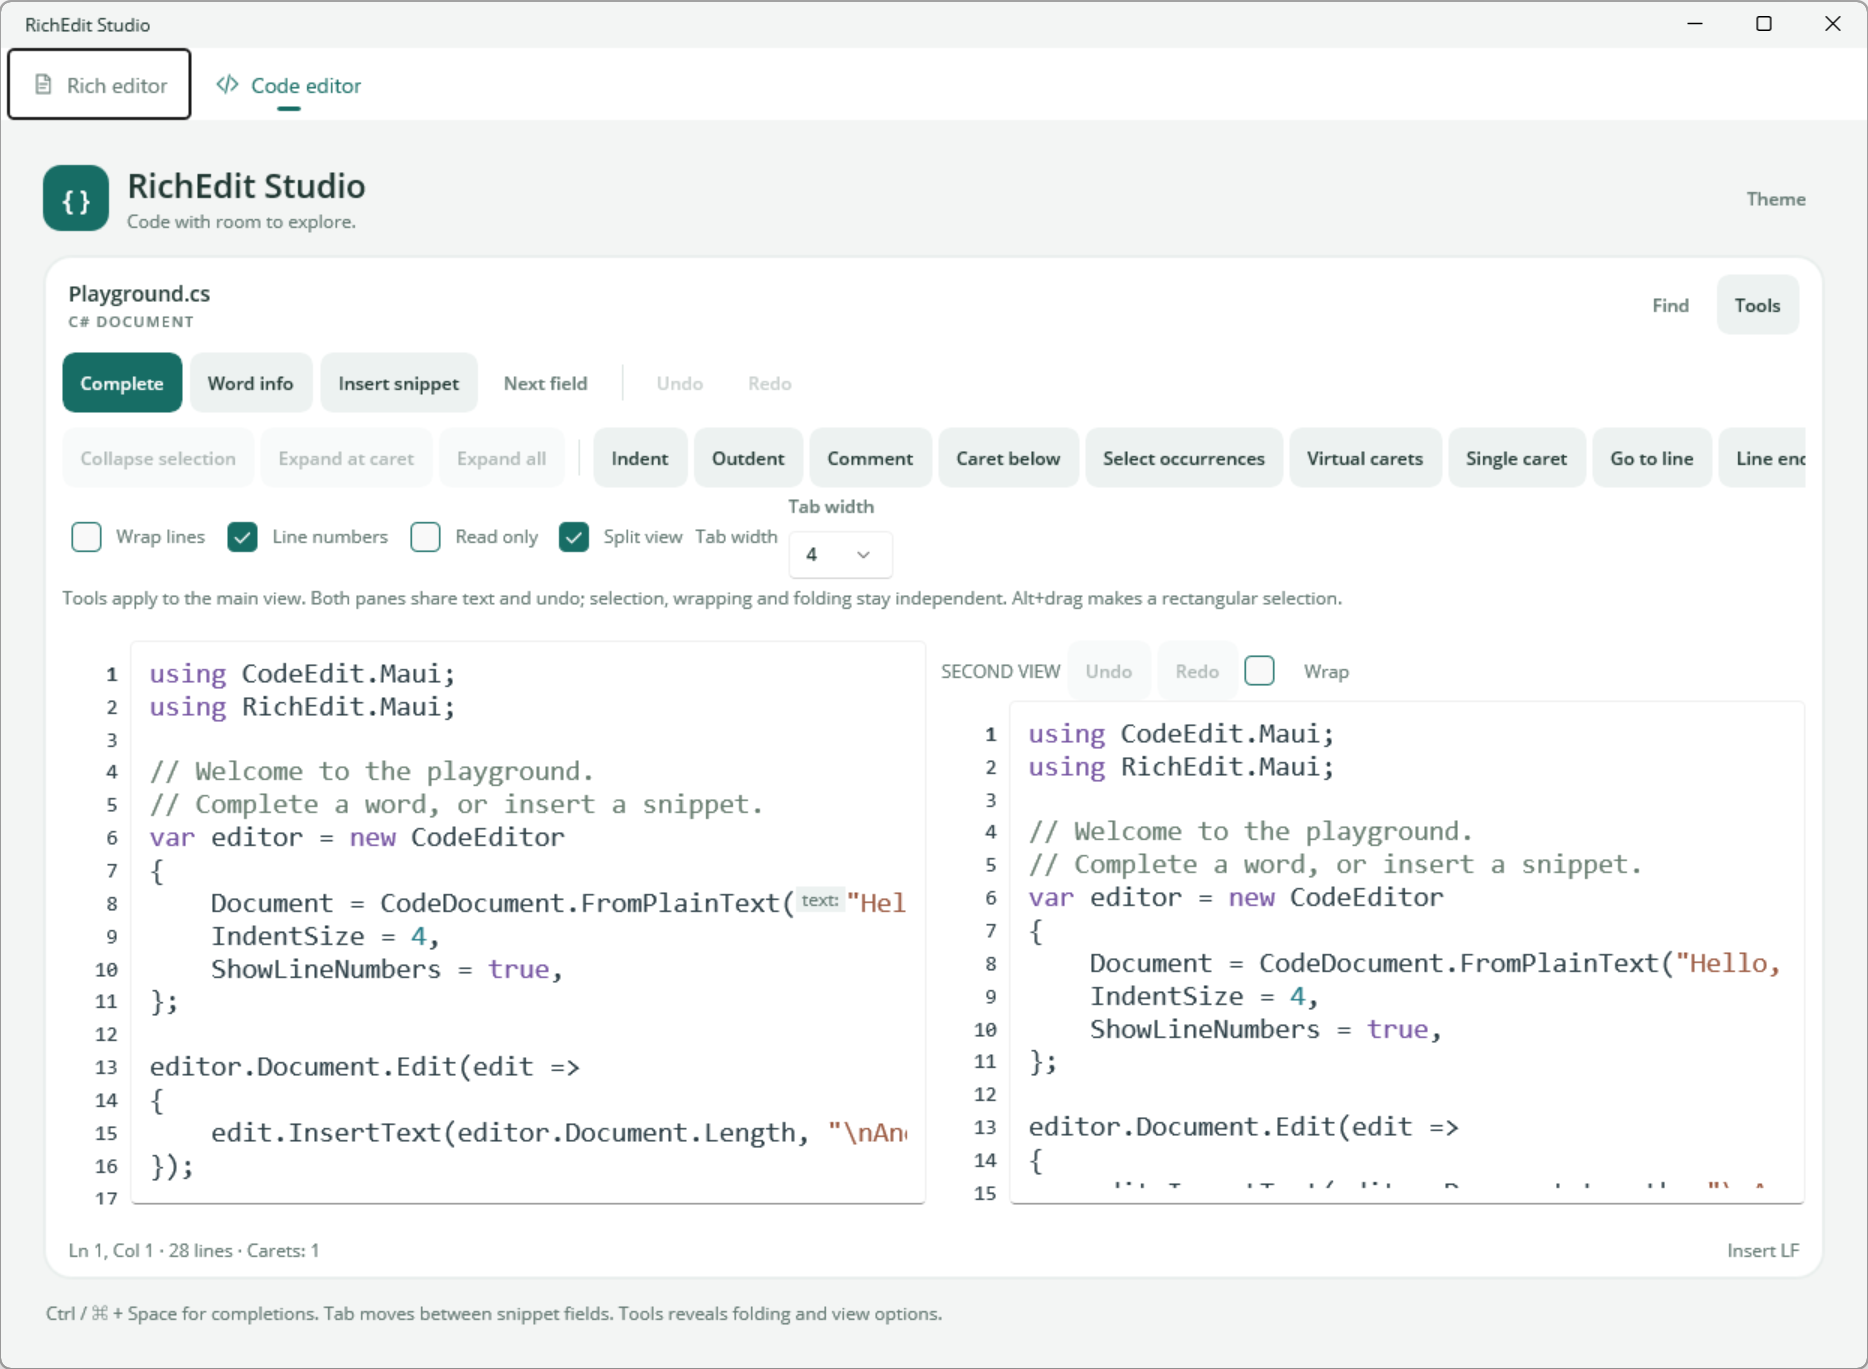Click the main toolbar Redo button
Image resolution: width=1868 pixels, height=1369 pixels.
[769, 383]
